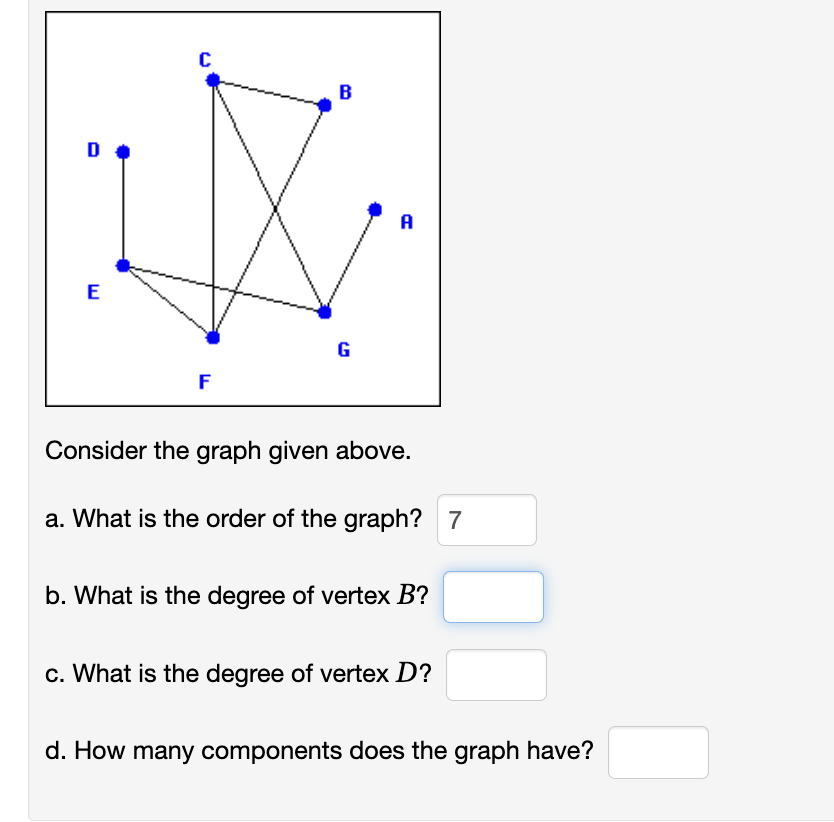
Task: Click the blue dot for vertex B
Action: 325,104
